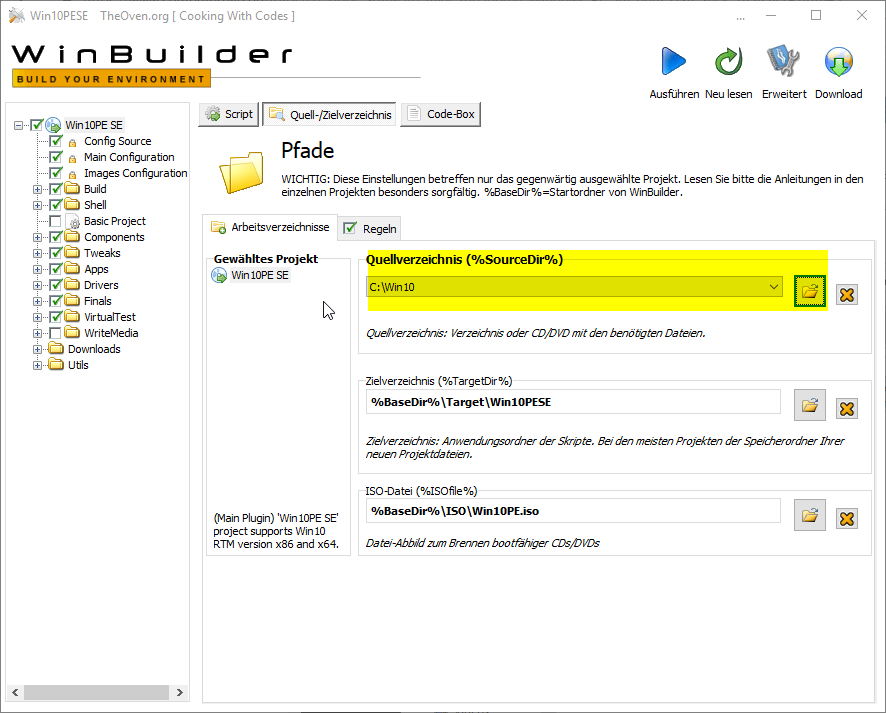This screenshot has height=713, width=886.
Task: Uncheck the Win10PE SE root checkbox
Action: 37,125
